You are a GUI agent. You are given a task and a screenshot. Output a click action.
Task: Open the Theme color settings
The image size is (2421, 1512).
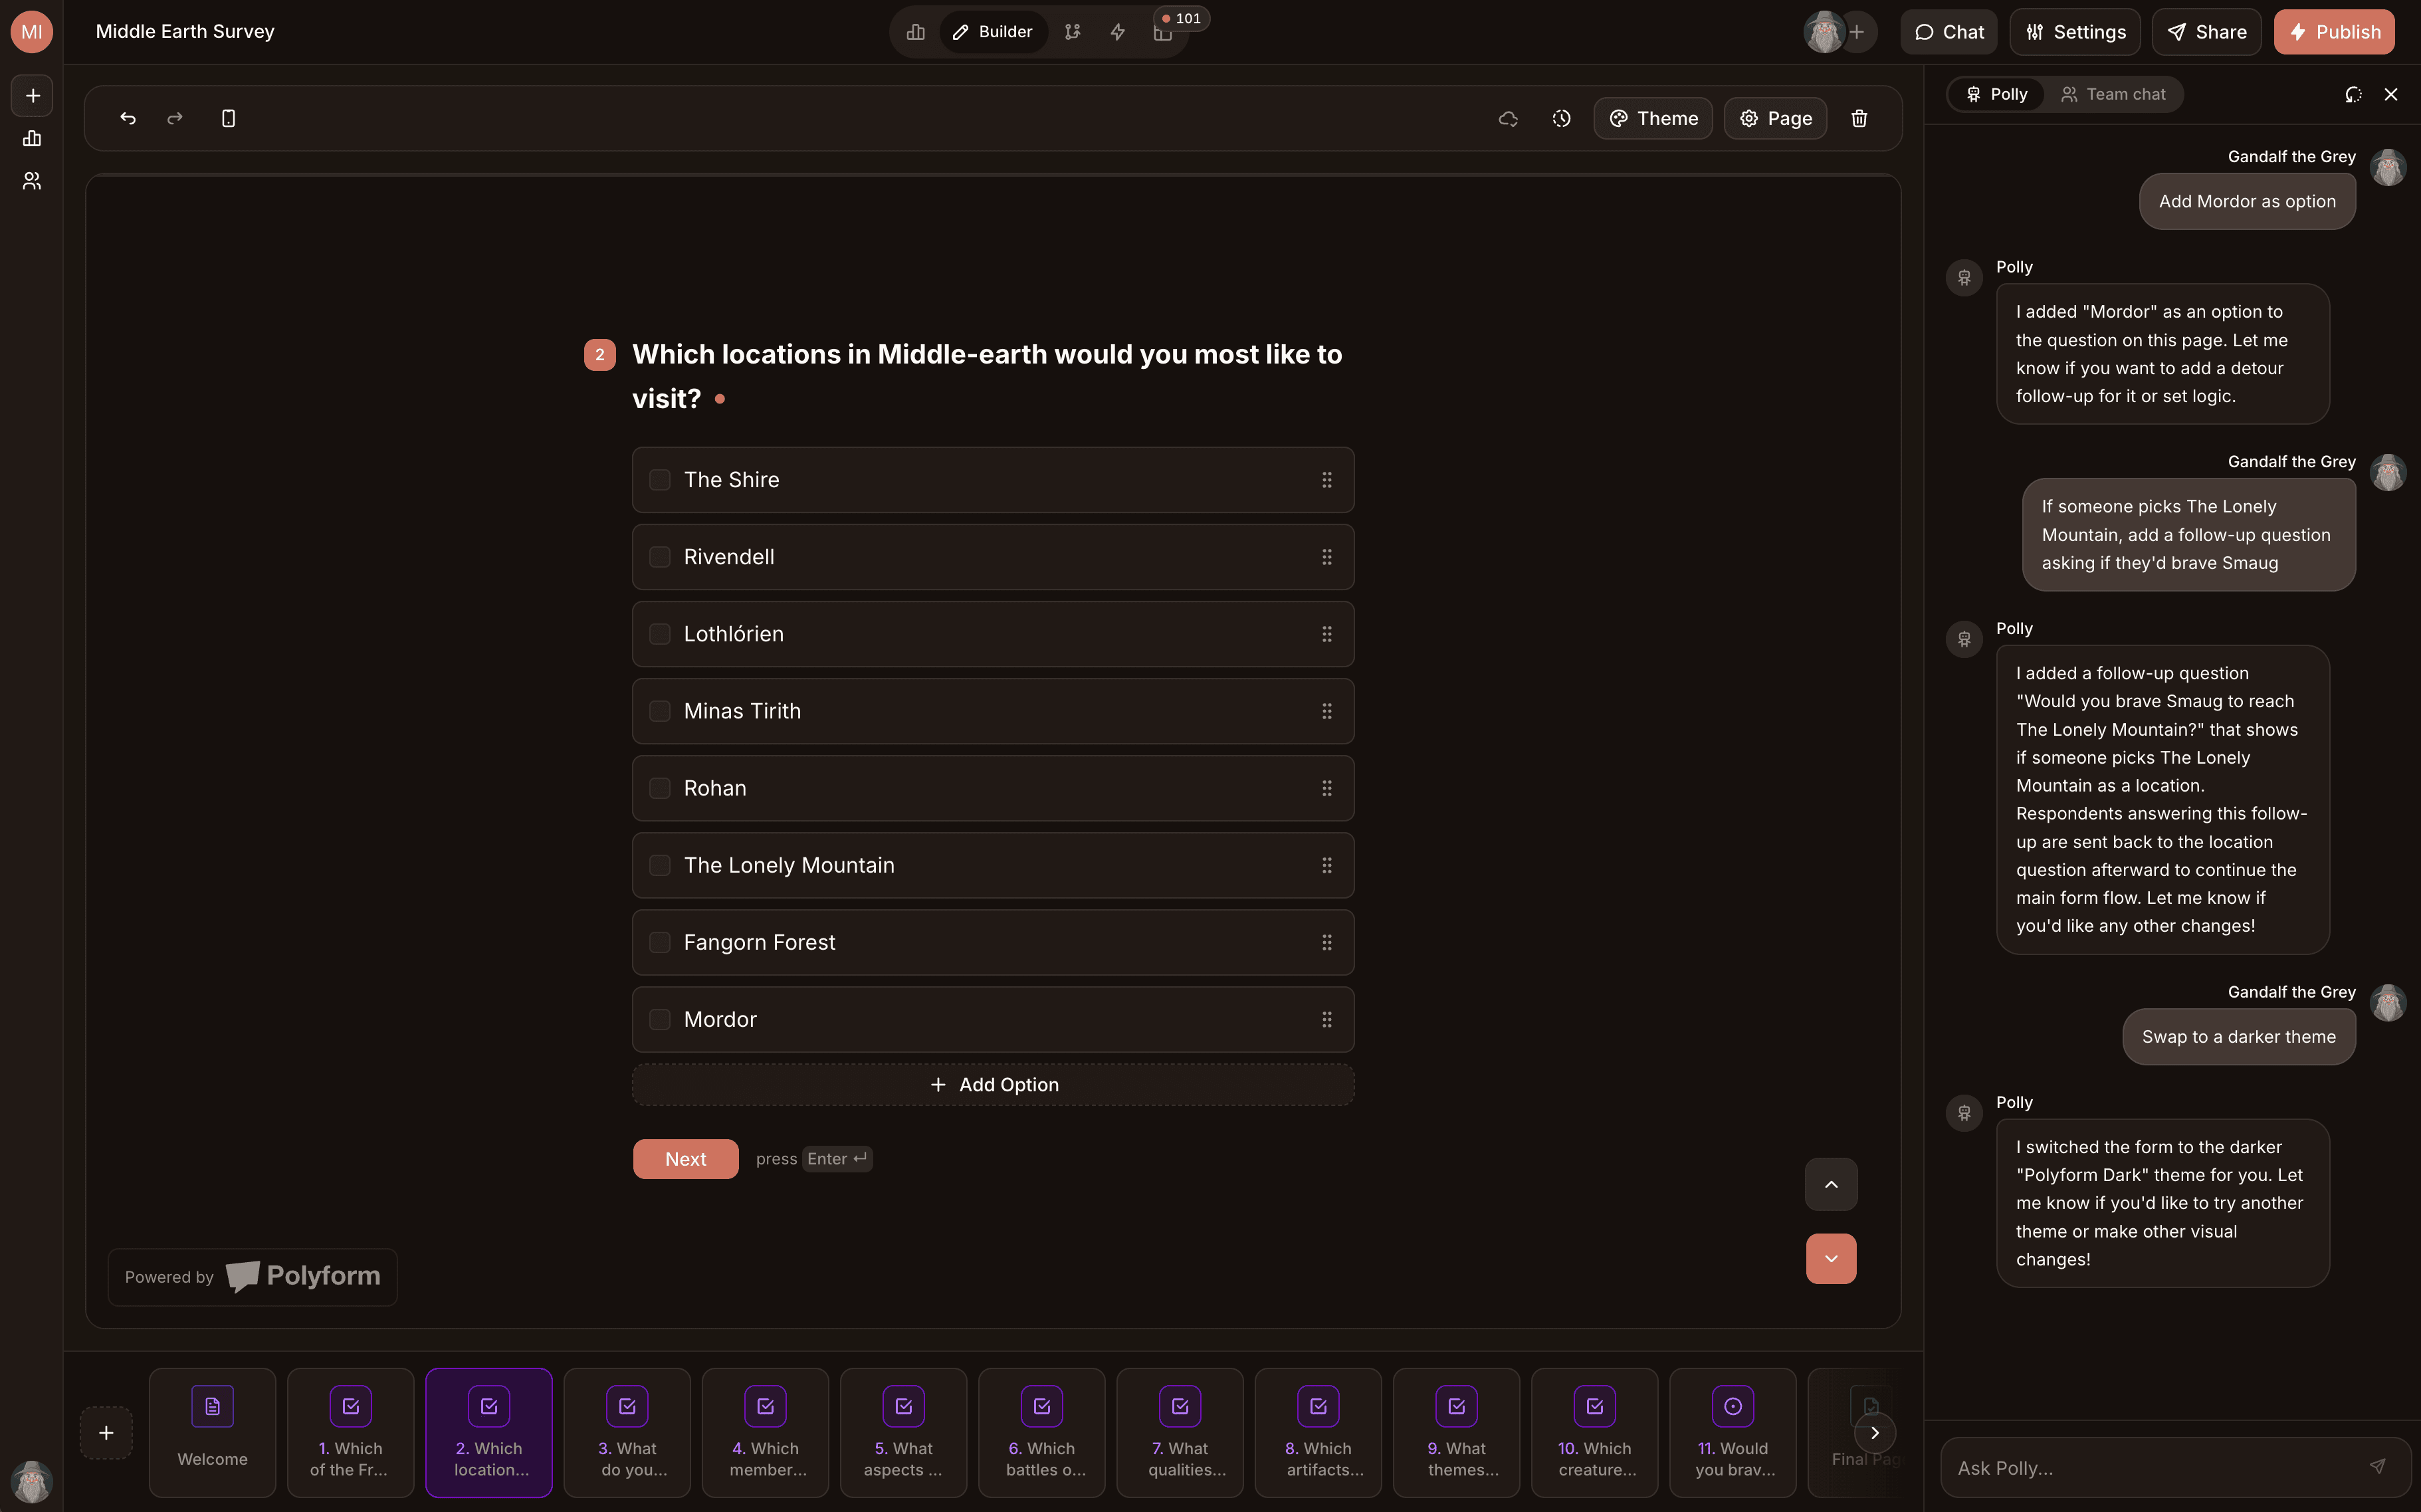tap(1652, 118)
